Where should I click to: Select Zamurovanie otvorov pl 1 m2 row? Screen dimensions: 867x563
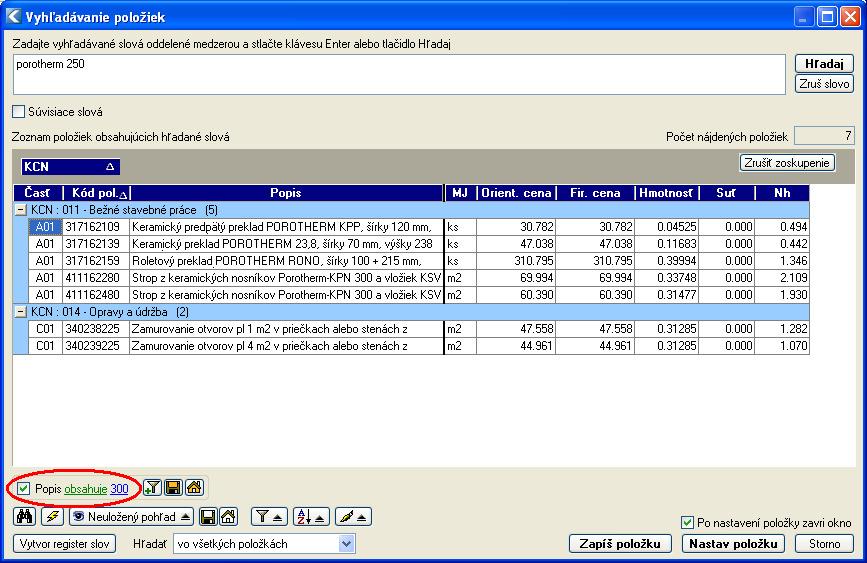click(419, 329)
